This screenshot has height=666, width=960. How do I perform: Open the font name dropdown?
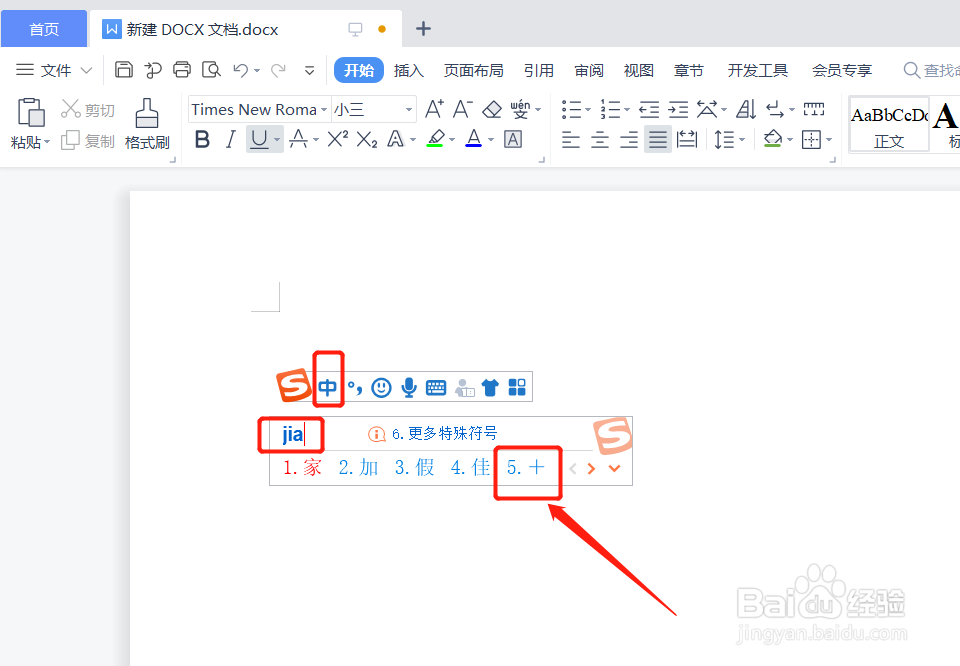324,110
